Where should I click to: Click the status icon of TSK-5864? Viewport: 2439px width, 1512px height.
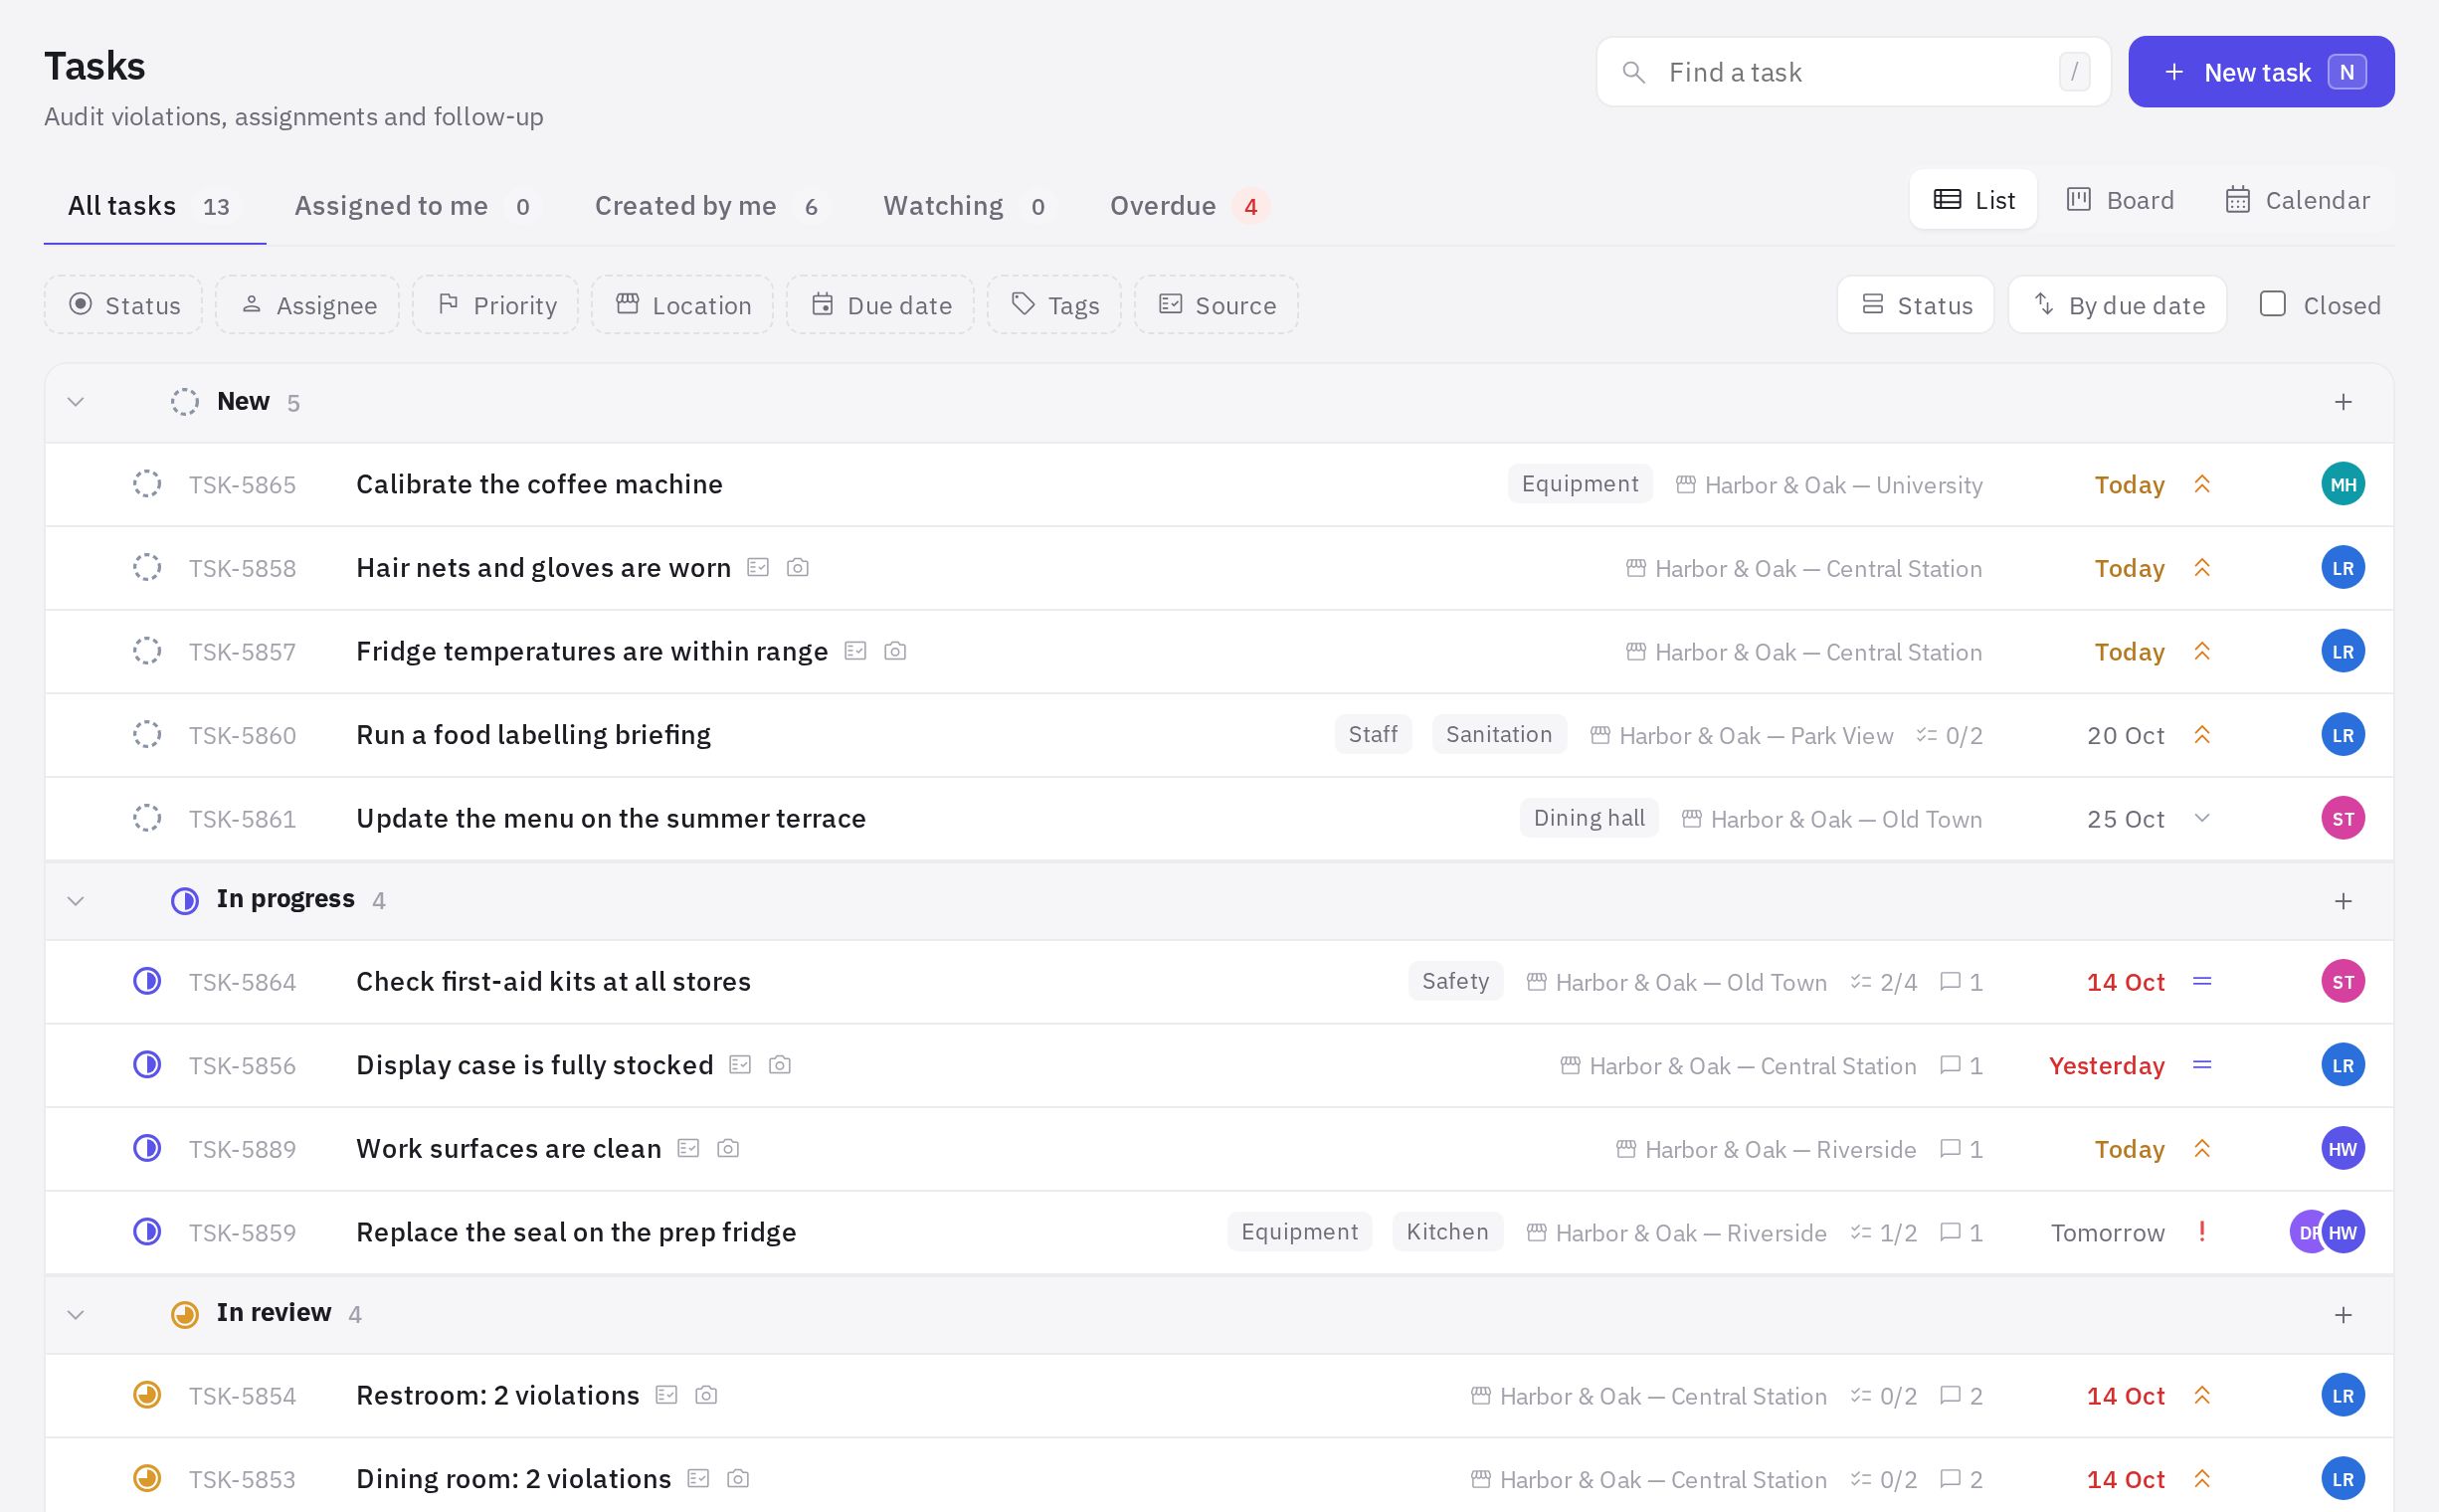(147, 981)
